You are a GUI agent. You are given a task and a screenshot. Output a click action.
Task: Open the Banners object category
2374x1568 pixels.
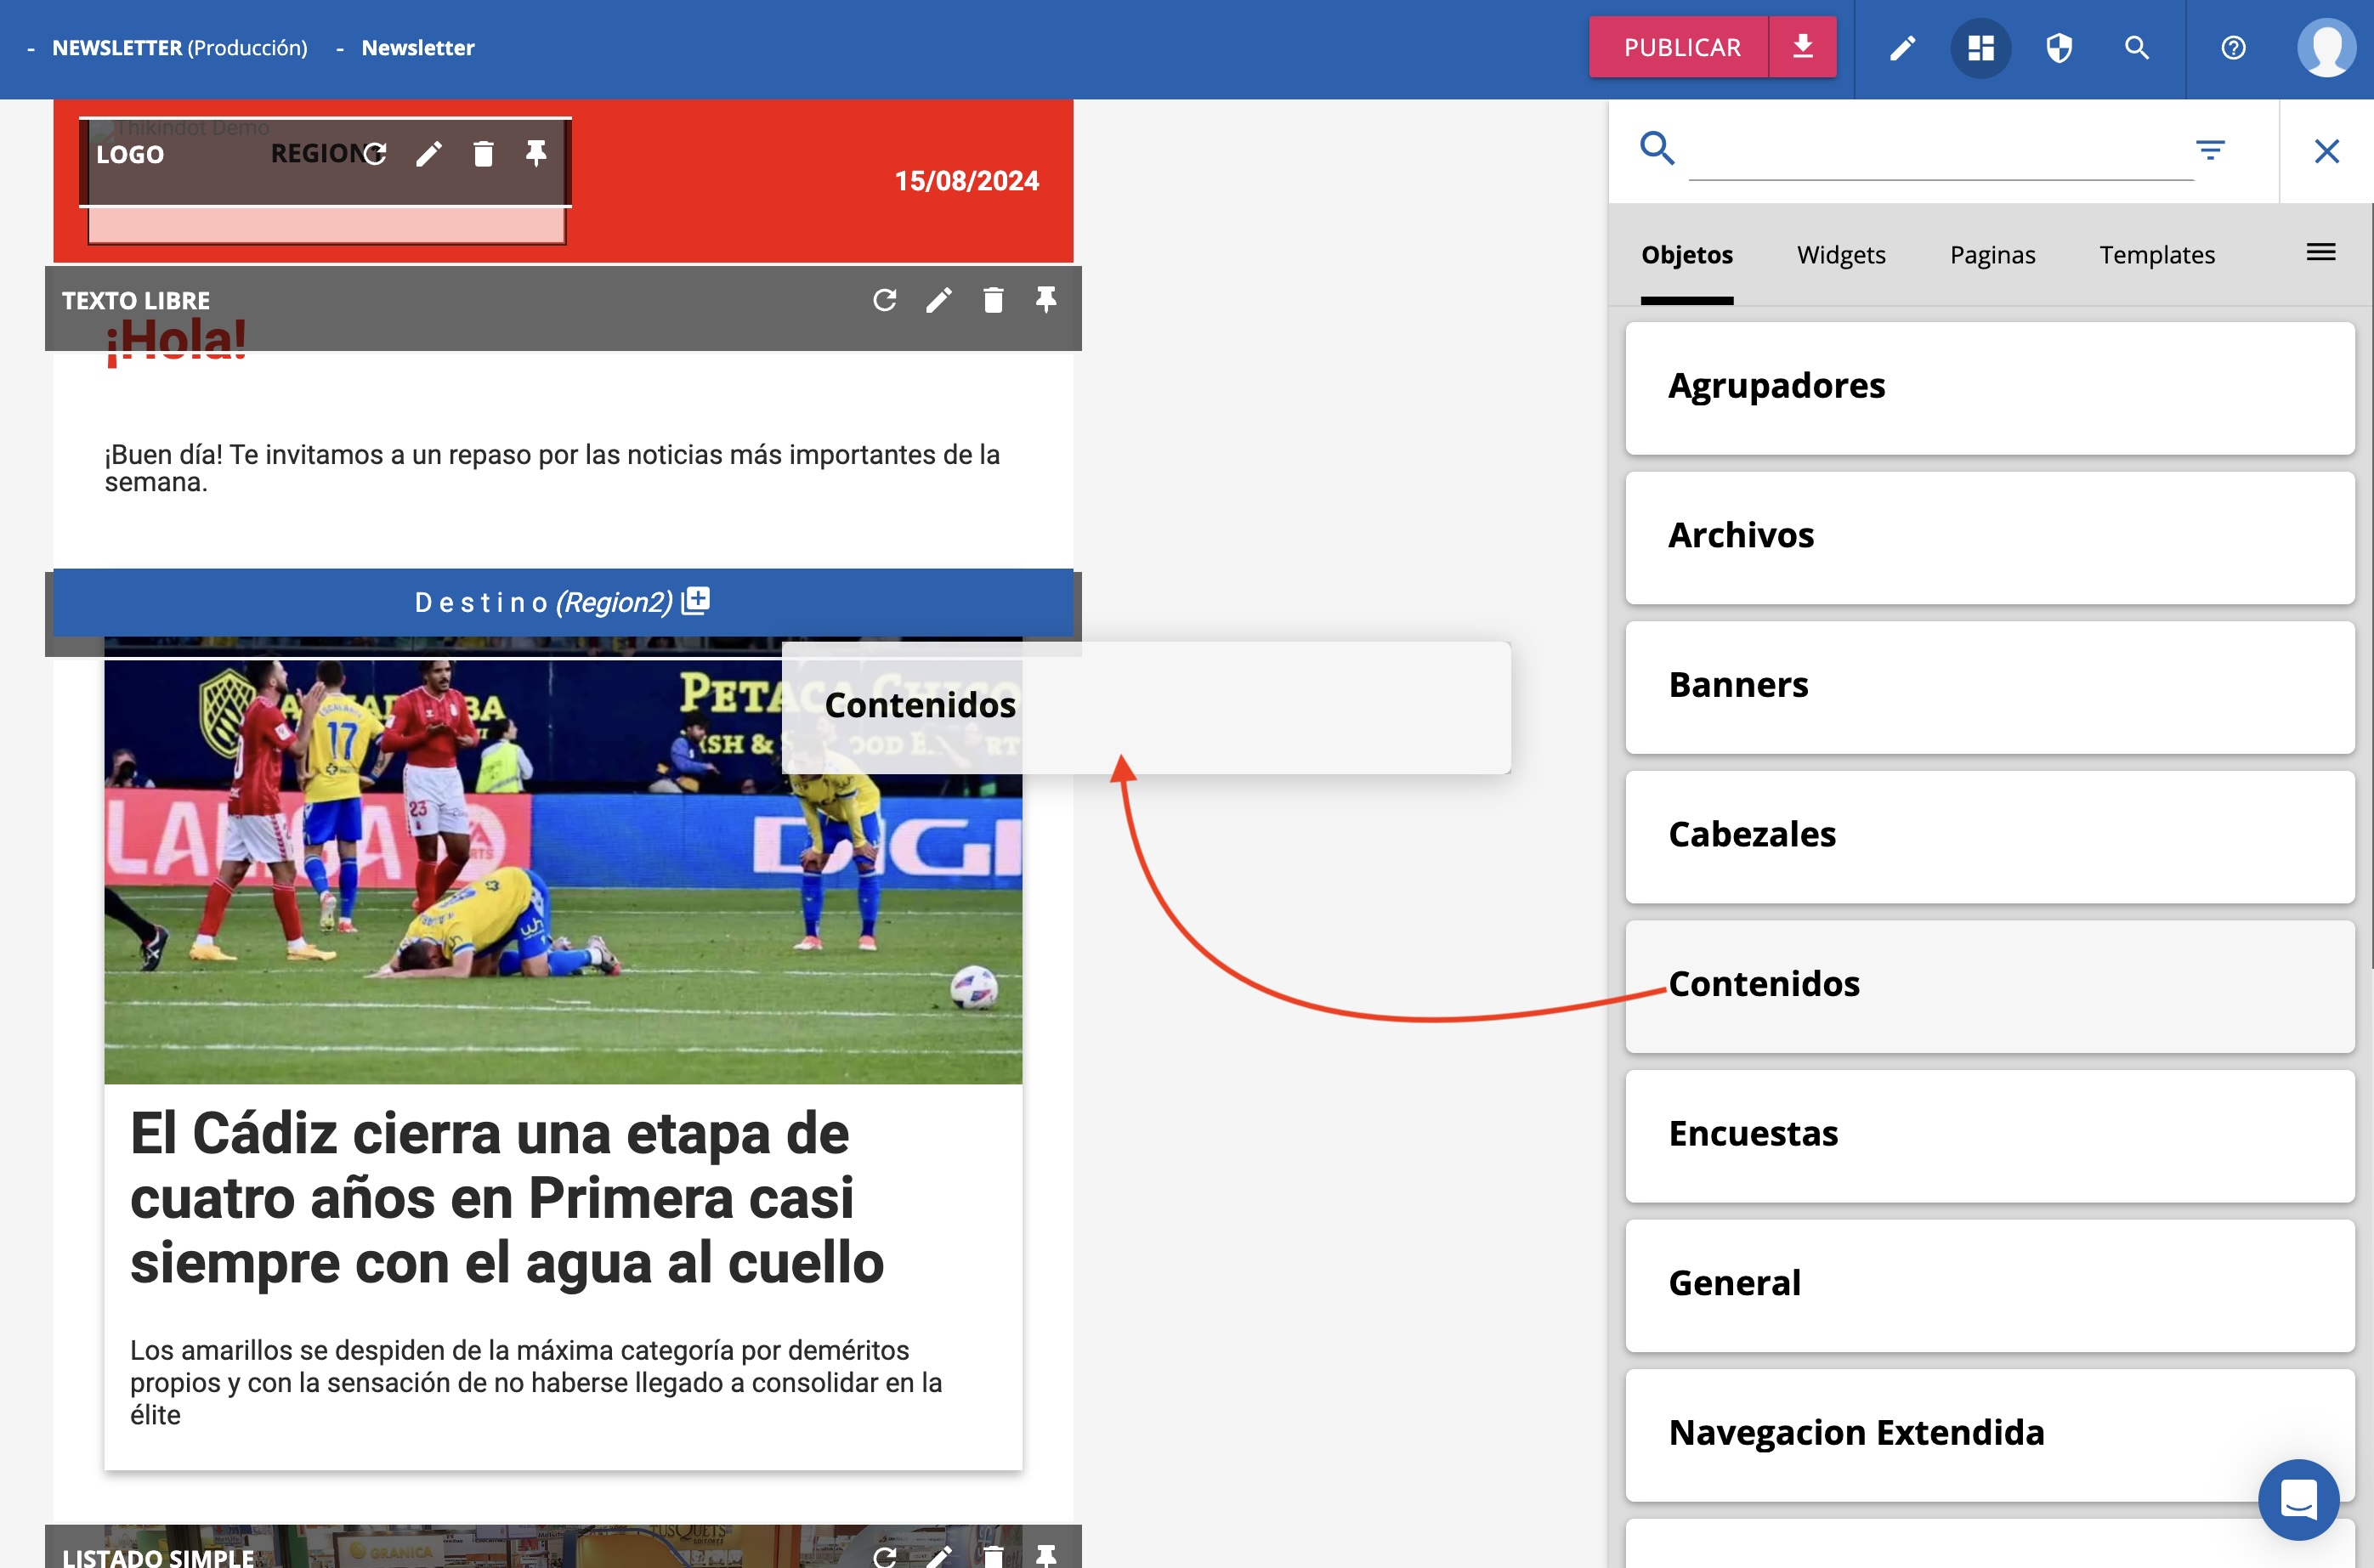point(1989,686)
